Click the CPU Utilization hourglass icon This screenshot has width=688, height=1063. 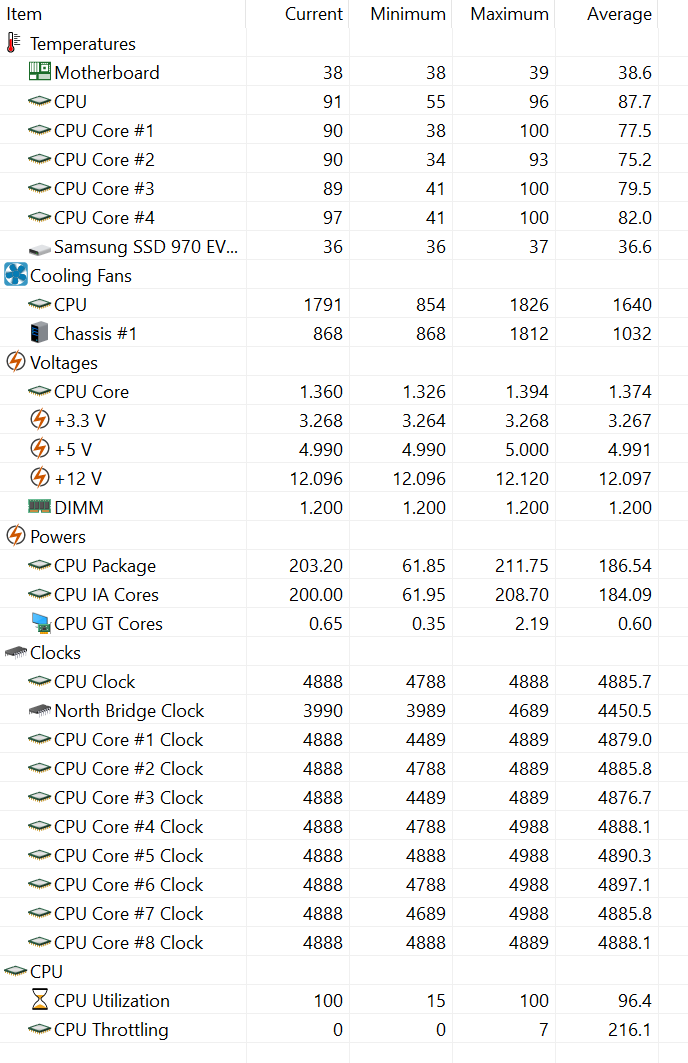(x=40, y=1000)
